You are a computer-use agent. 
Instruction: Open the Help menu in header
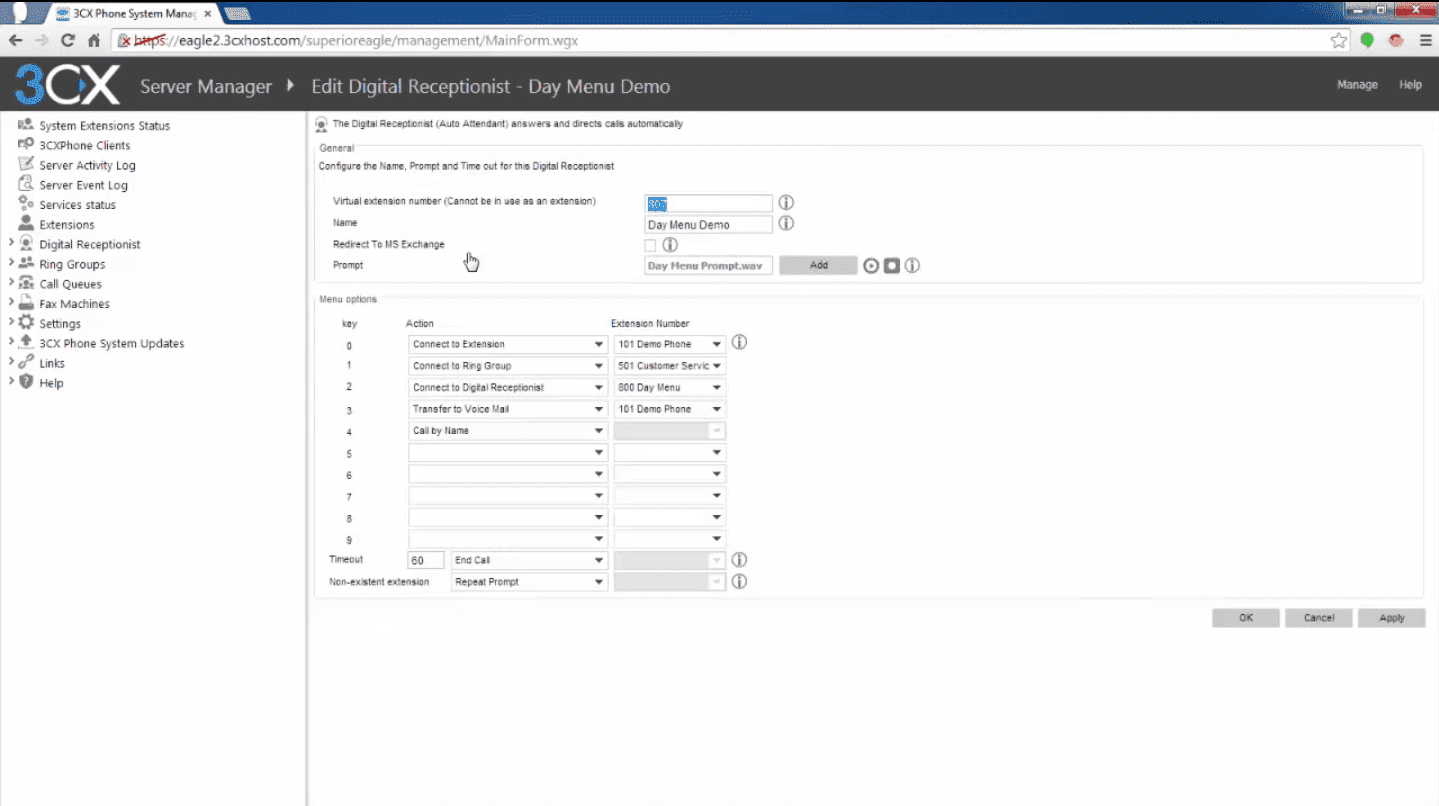point(1410,85)
